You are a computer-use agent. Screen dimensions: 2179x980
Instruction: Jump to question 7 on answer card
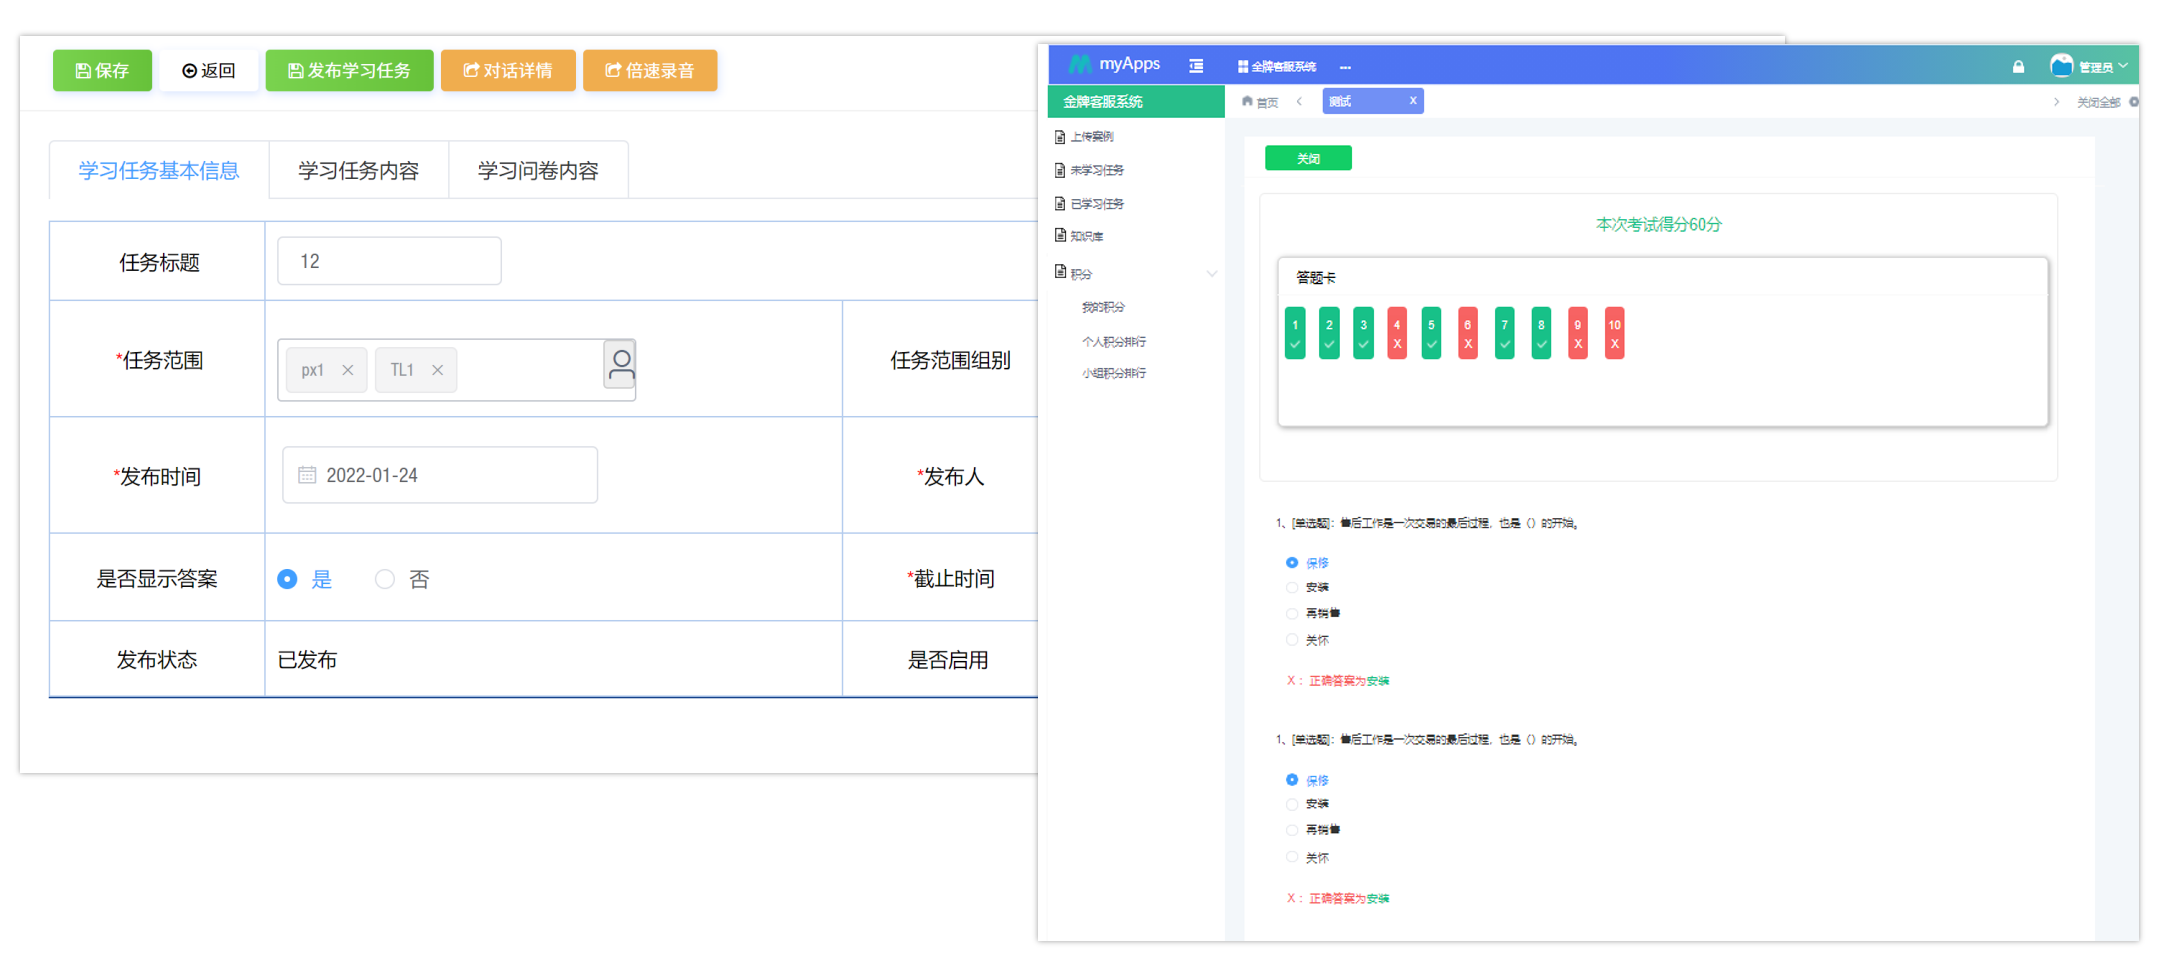[1505, 333]
